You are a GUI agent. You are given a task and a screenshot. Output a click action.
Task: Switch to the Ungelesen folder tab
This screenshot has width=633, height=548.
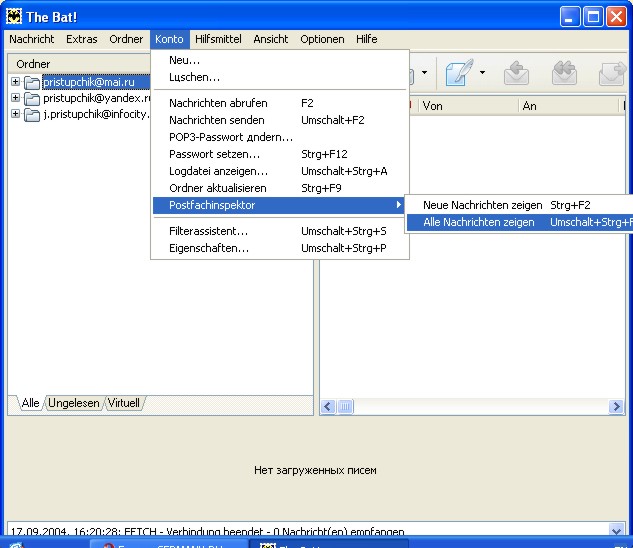(74, 403)
